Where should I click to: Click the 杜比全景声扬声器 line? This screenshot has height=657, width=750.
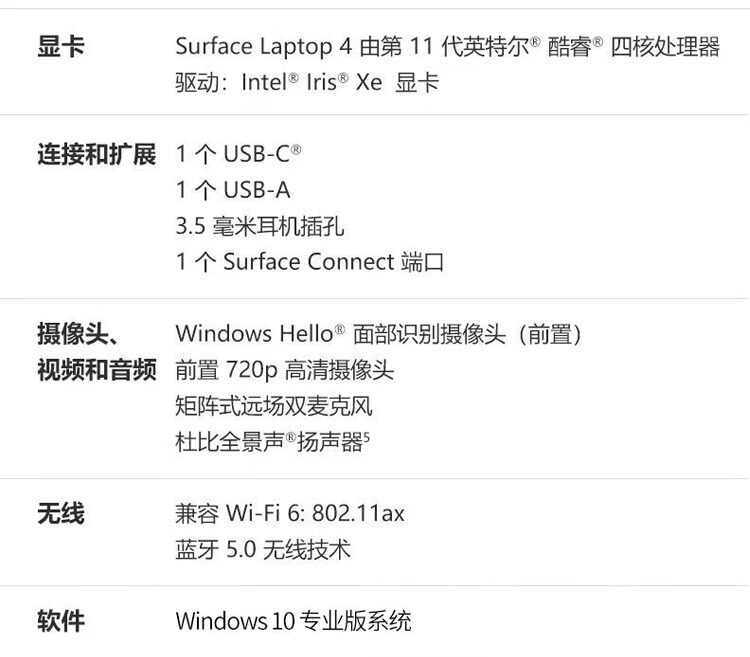click(x=268, y=442)
